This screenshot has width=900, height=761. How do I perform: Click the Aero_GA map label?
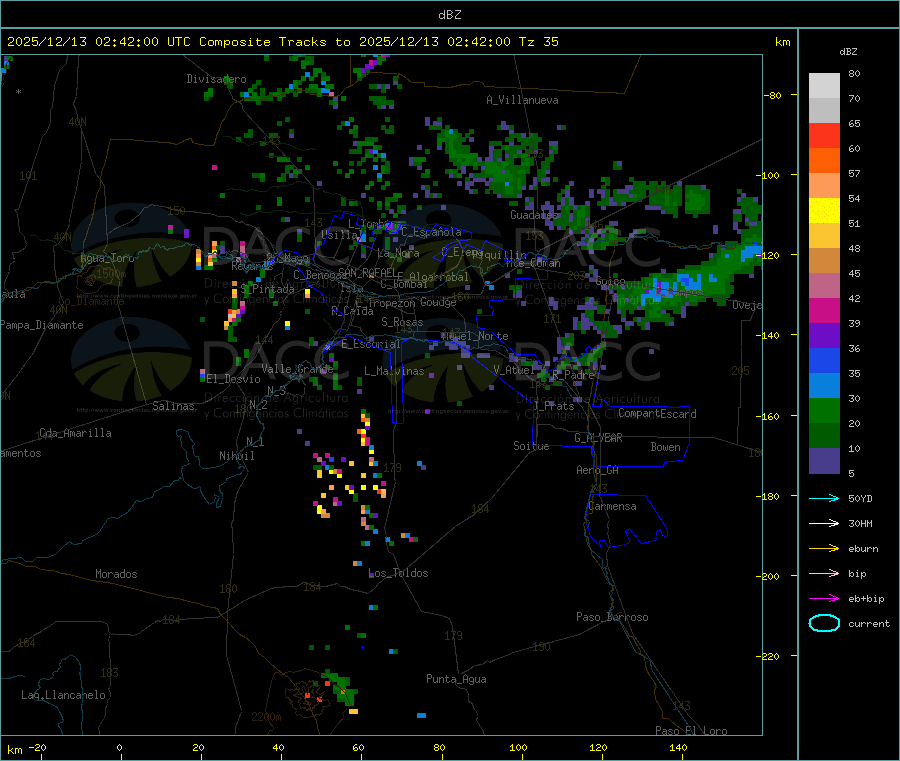click(598, 470)
